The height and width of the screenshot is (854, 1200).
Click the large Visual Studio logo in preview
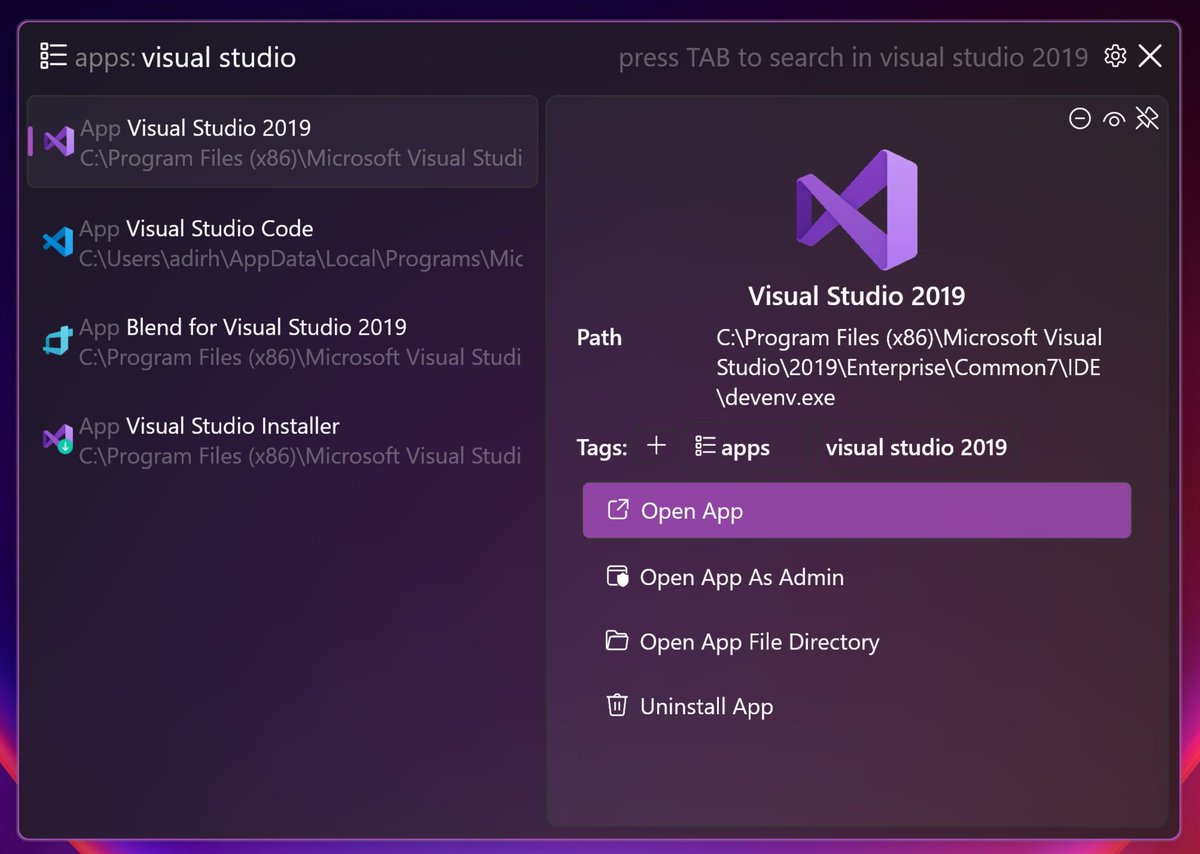tap(857, 210)
